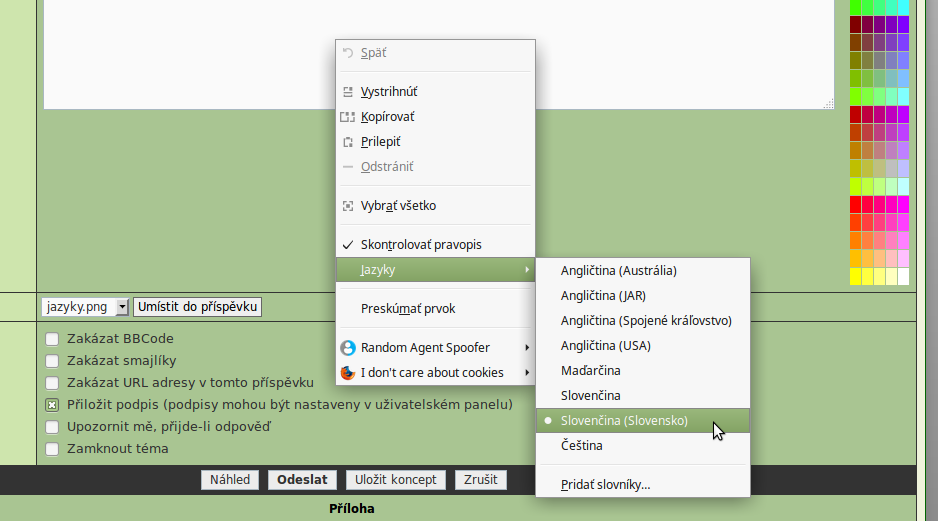This screenshot has height=521, width=938.
Task: Click the delete icon beside Odstrániť
Action: (x=348, y=167)
